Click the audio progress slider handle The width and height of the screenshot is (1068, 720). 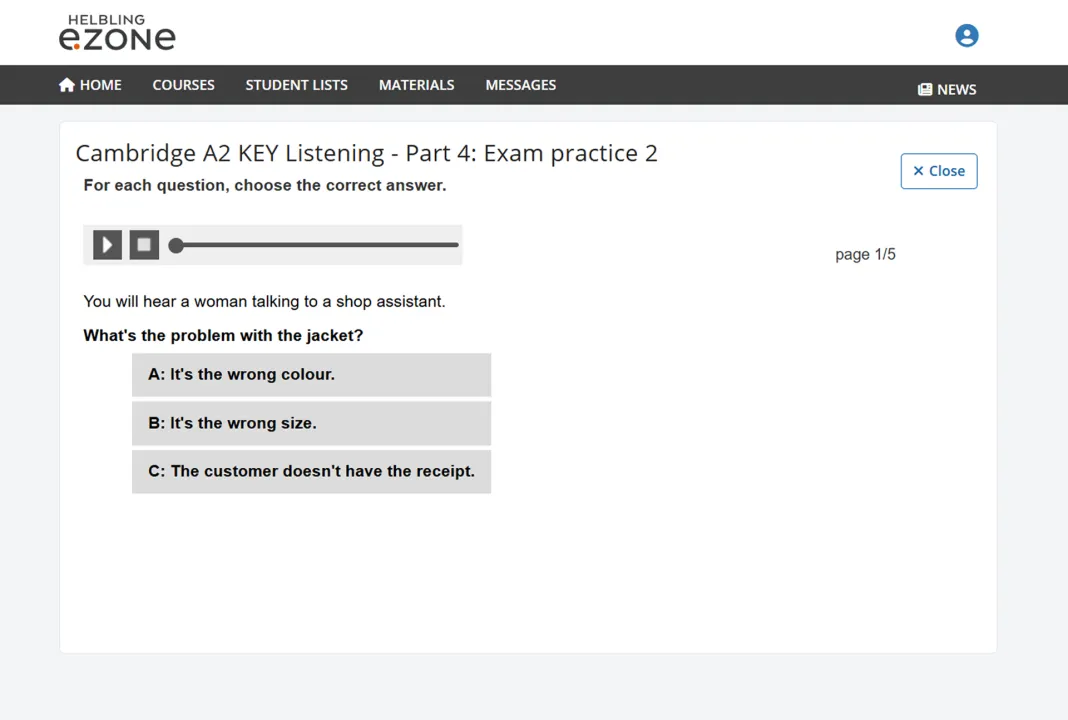[176, 245]
